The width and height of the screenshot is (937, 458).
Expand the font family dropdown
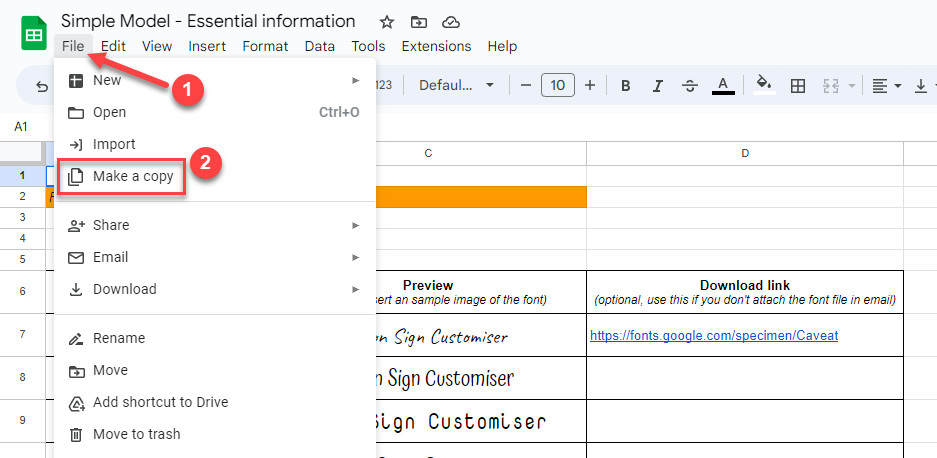[456, 86]
